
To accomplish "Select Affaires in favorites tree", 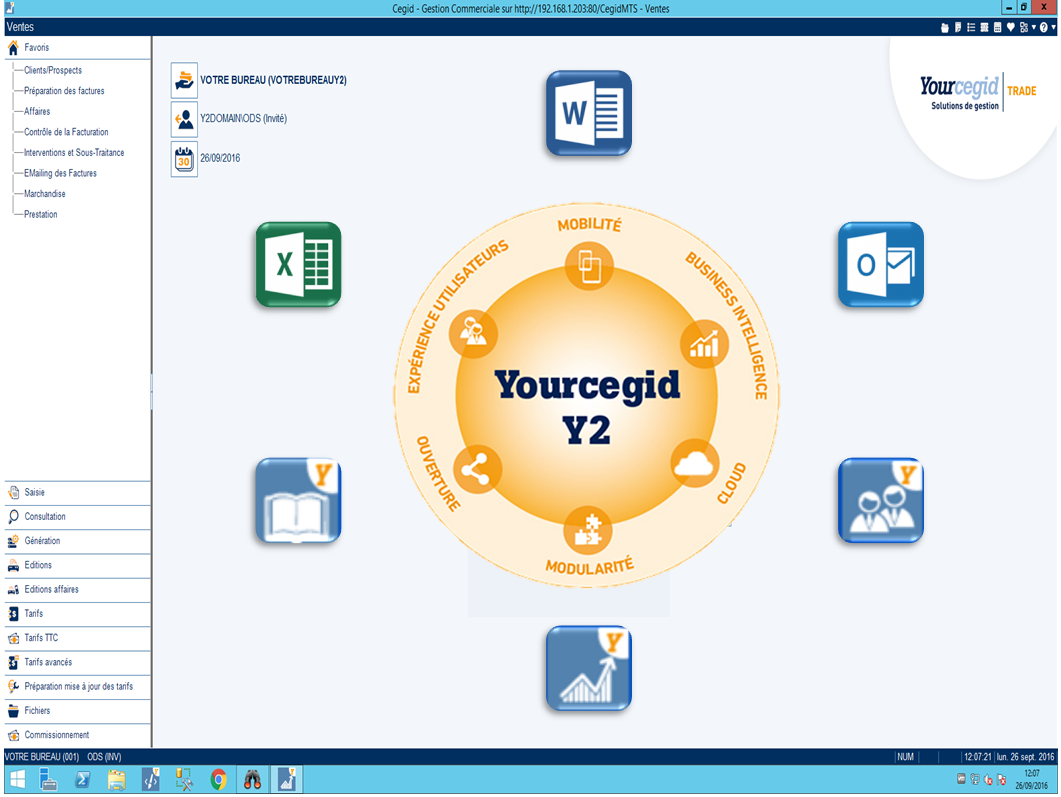I will pyautogui.click(x=37, y=112).
